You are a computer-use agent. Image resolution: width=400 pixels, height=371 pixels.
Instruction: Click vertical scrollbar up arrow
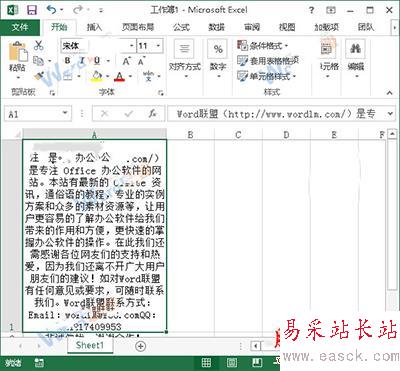392,134
